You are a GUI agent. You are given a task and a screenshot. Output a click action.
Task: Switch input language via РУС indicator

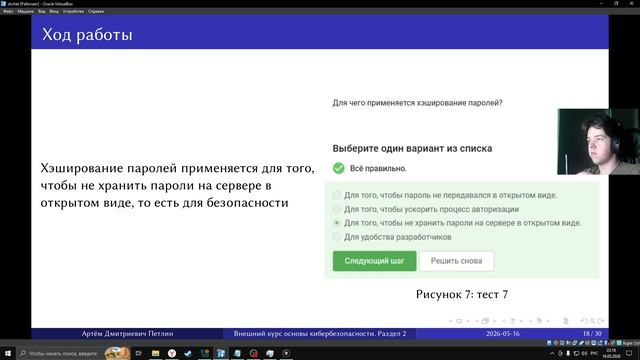(x=594, y=353)
